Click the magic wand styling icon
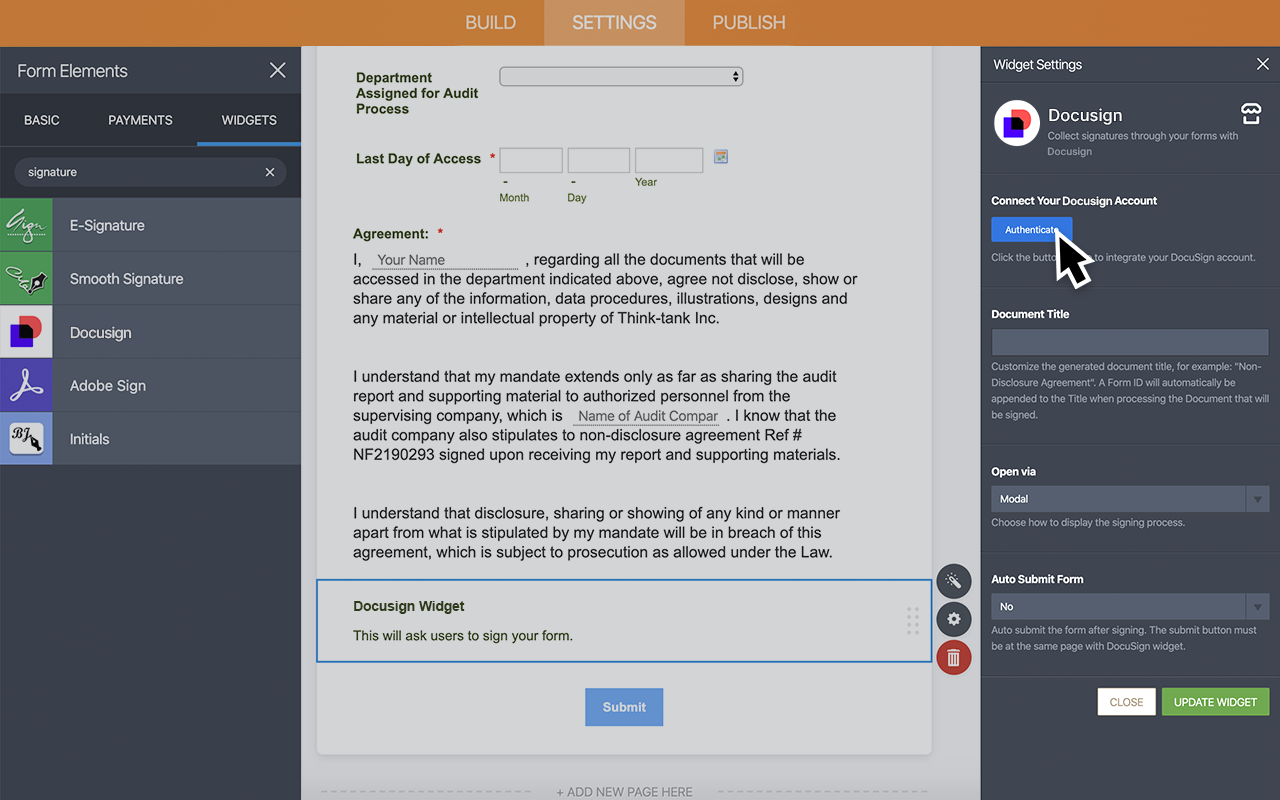1280x800 pixels. click(x=953, y=581)
